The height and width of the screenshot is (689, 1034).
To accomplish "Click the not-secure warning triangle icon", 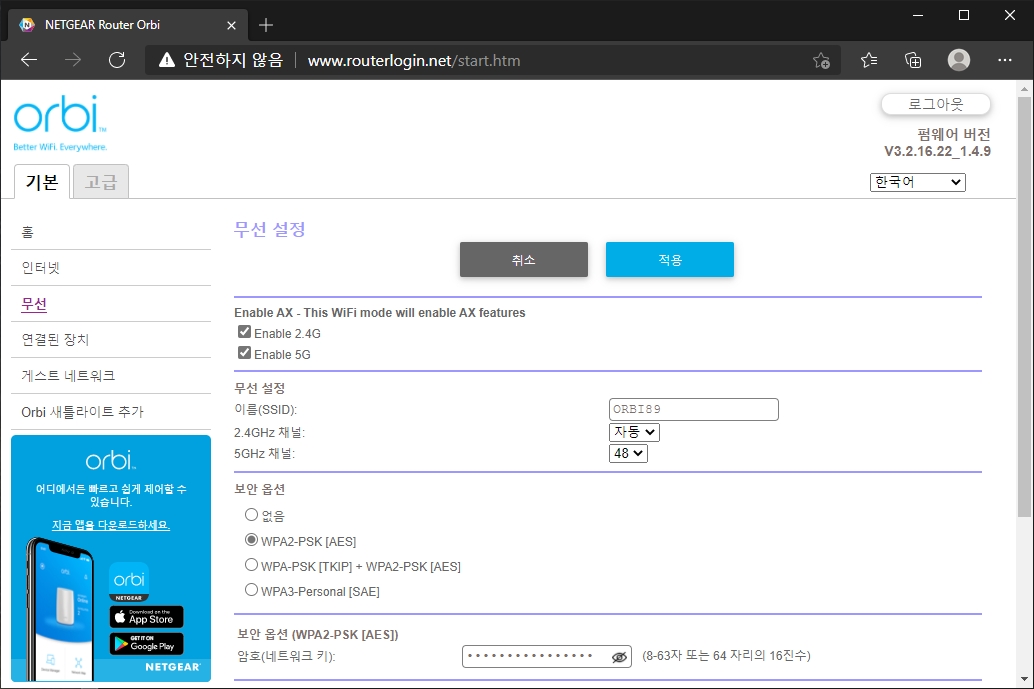I will tap(167, 60).
